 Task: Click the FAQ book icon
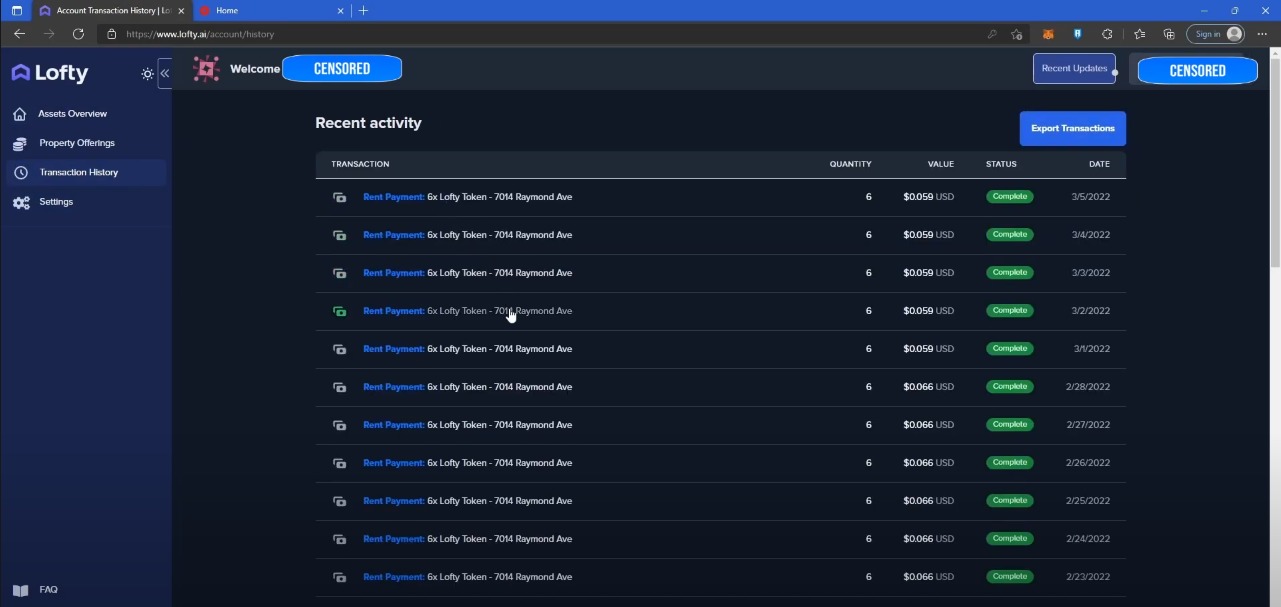click(x=21, y=591)
